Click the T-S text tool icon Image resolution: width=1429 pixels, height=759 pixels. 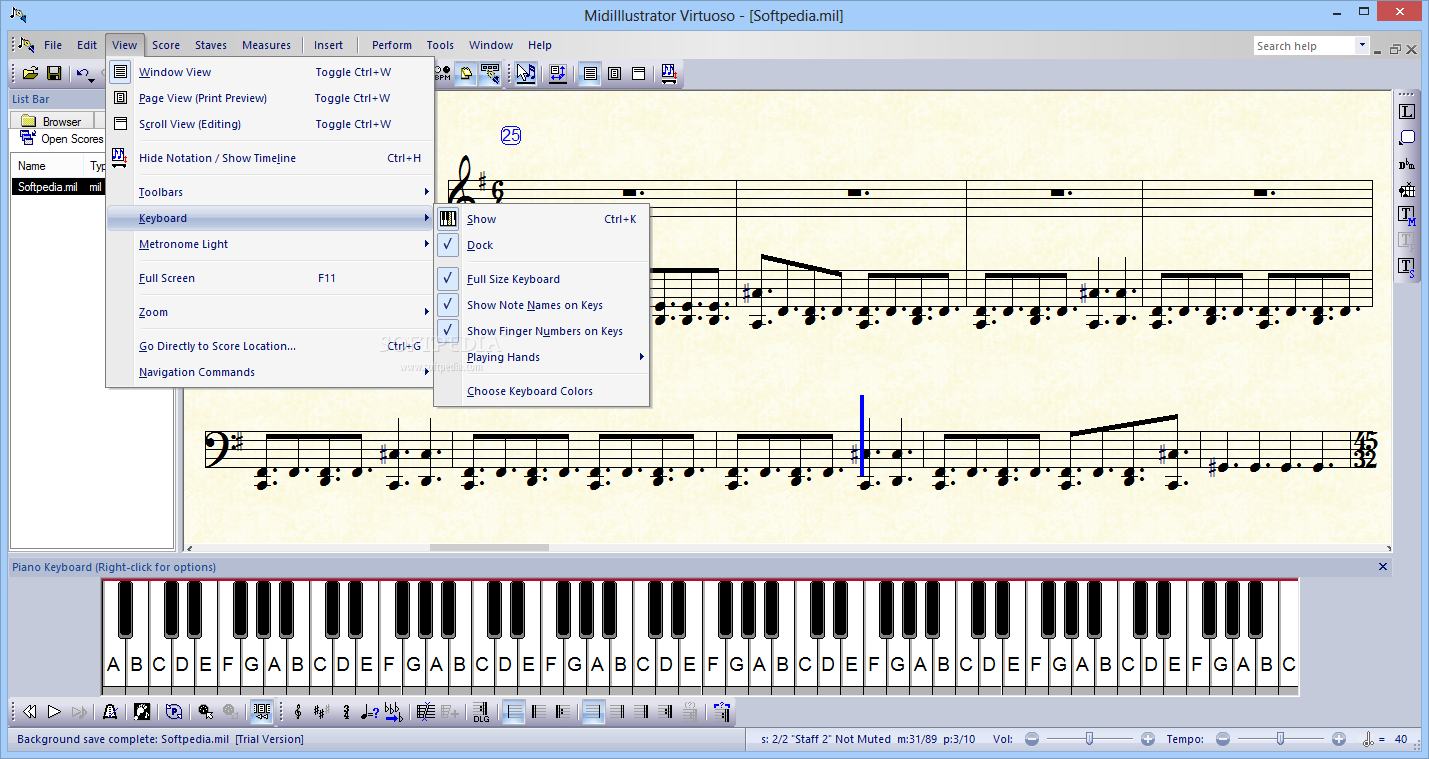pos(1407,266)
